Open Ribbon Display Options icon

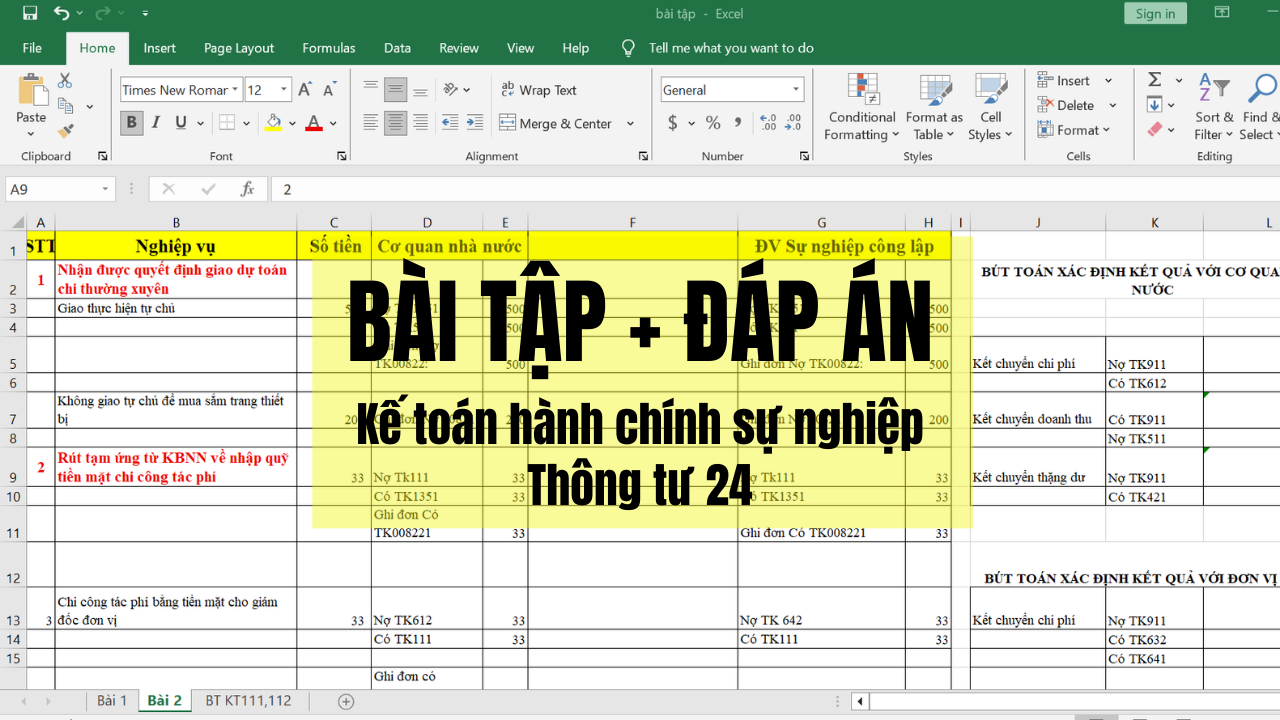pyautogui.click(x=1222, y=13)
